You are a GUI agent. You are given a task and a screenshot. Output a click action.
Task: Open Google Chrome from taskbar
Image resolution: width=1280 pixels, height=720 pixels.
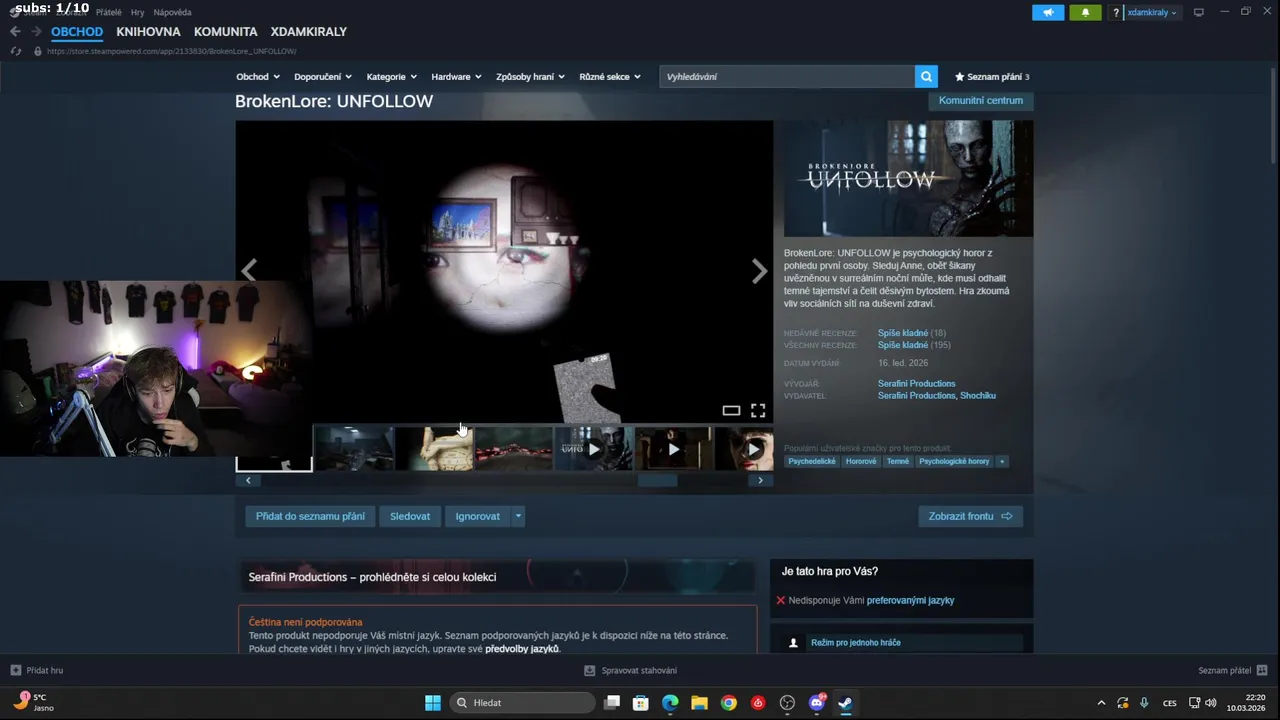pyautogui.click(x=729, y=703)
